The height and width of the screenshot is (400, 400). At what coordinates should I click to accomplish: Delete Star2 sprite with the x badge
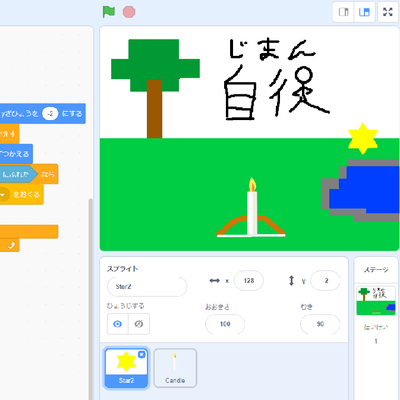point(142,354)
